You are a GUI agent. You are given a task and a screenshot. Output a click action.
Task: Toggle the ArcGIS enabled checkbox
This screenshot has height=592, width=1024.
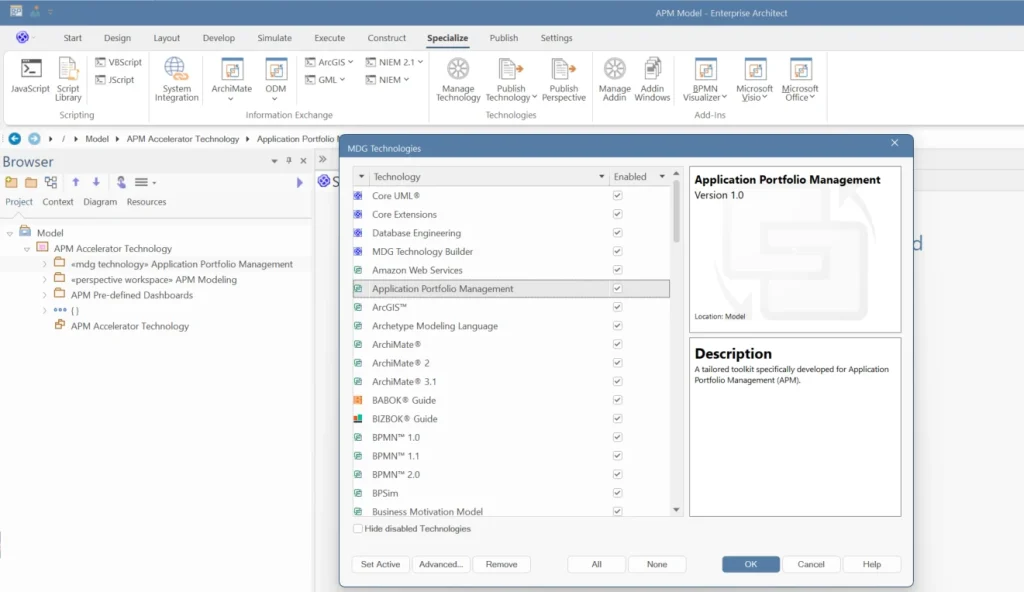[617, 307]
